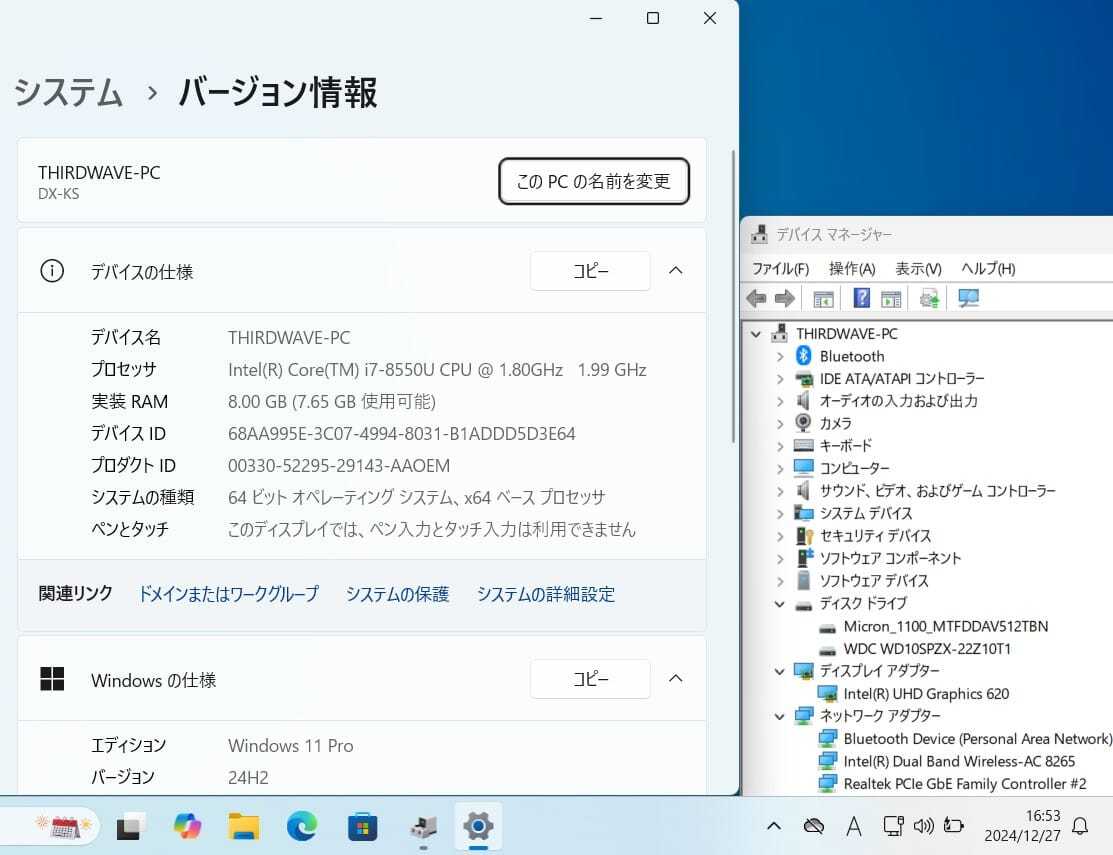
Task: Switch to Device Manager taskbar icon
Action: coord(423,827)
